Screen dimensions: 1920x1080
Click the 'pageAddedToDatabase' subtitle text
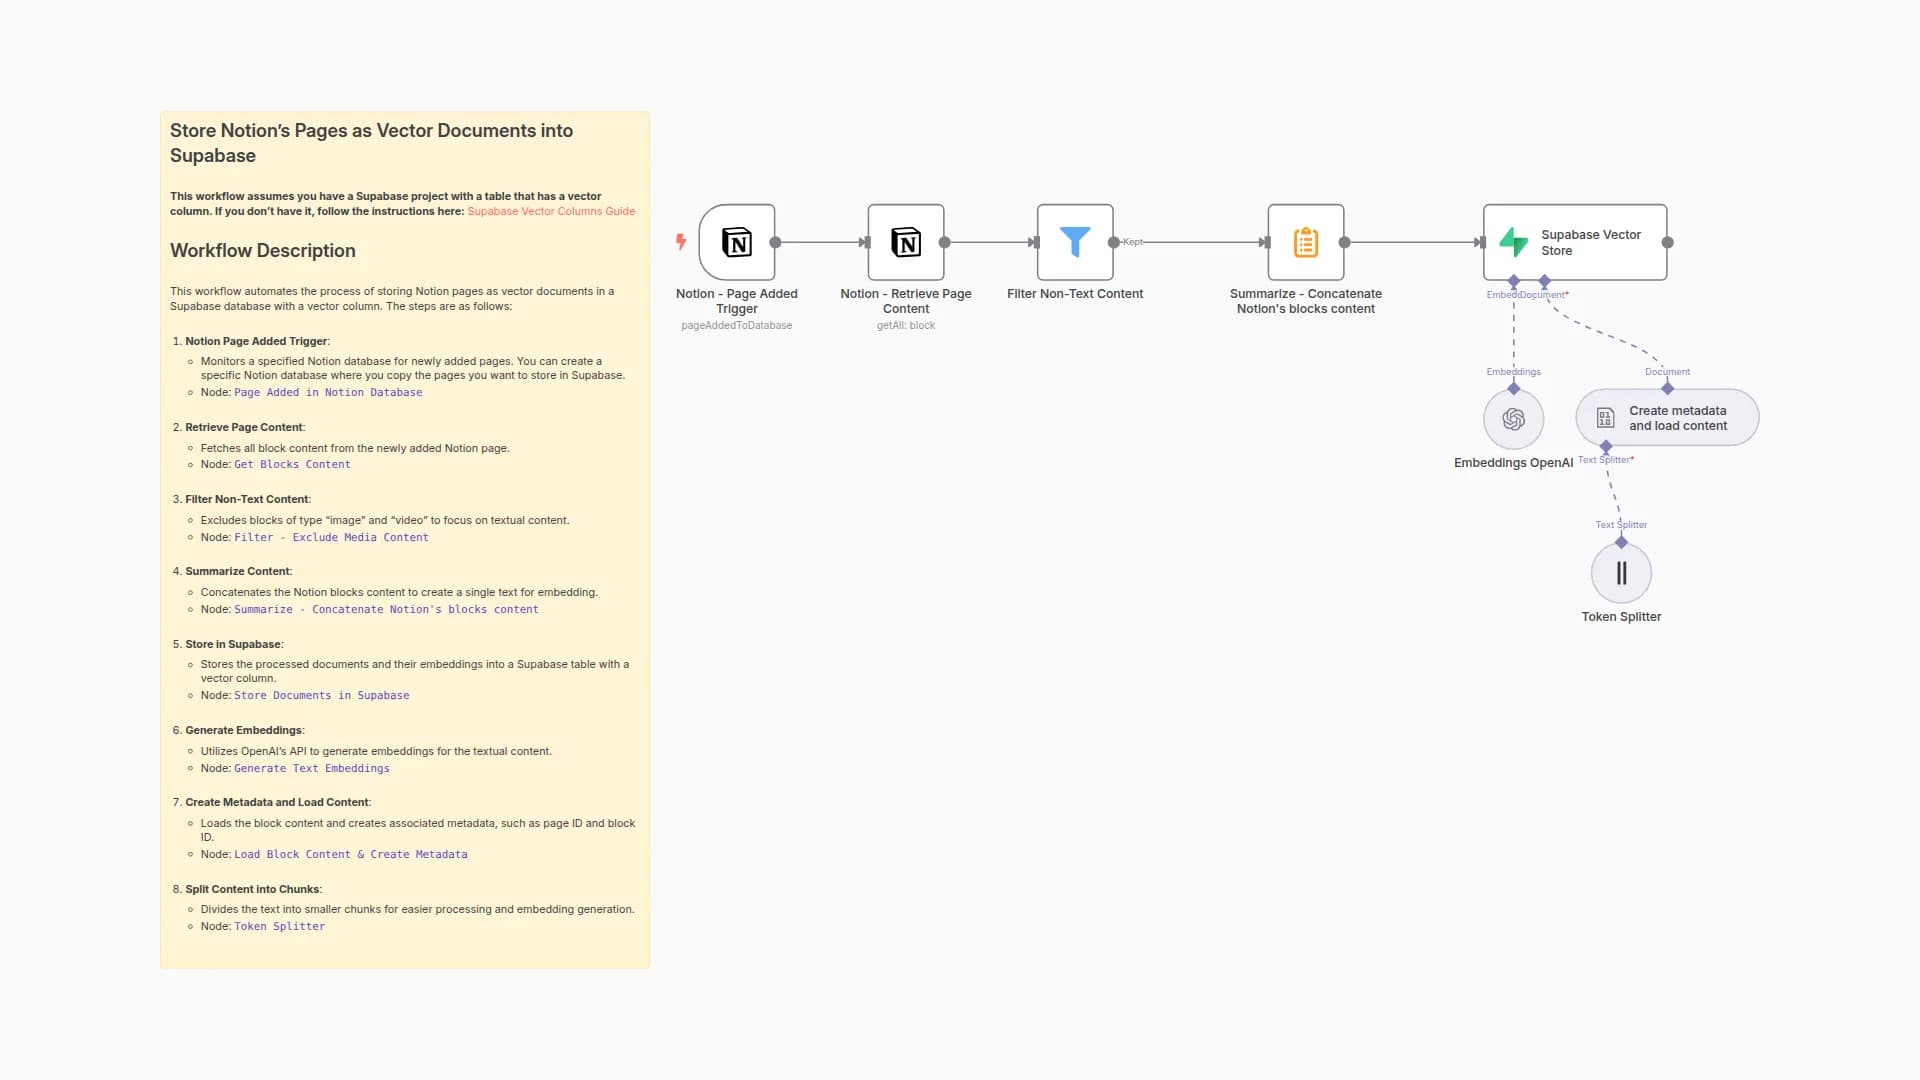tap(737, 326)
